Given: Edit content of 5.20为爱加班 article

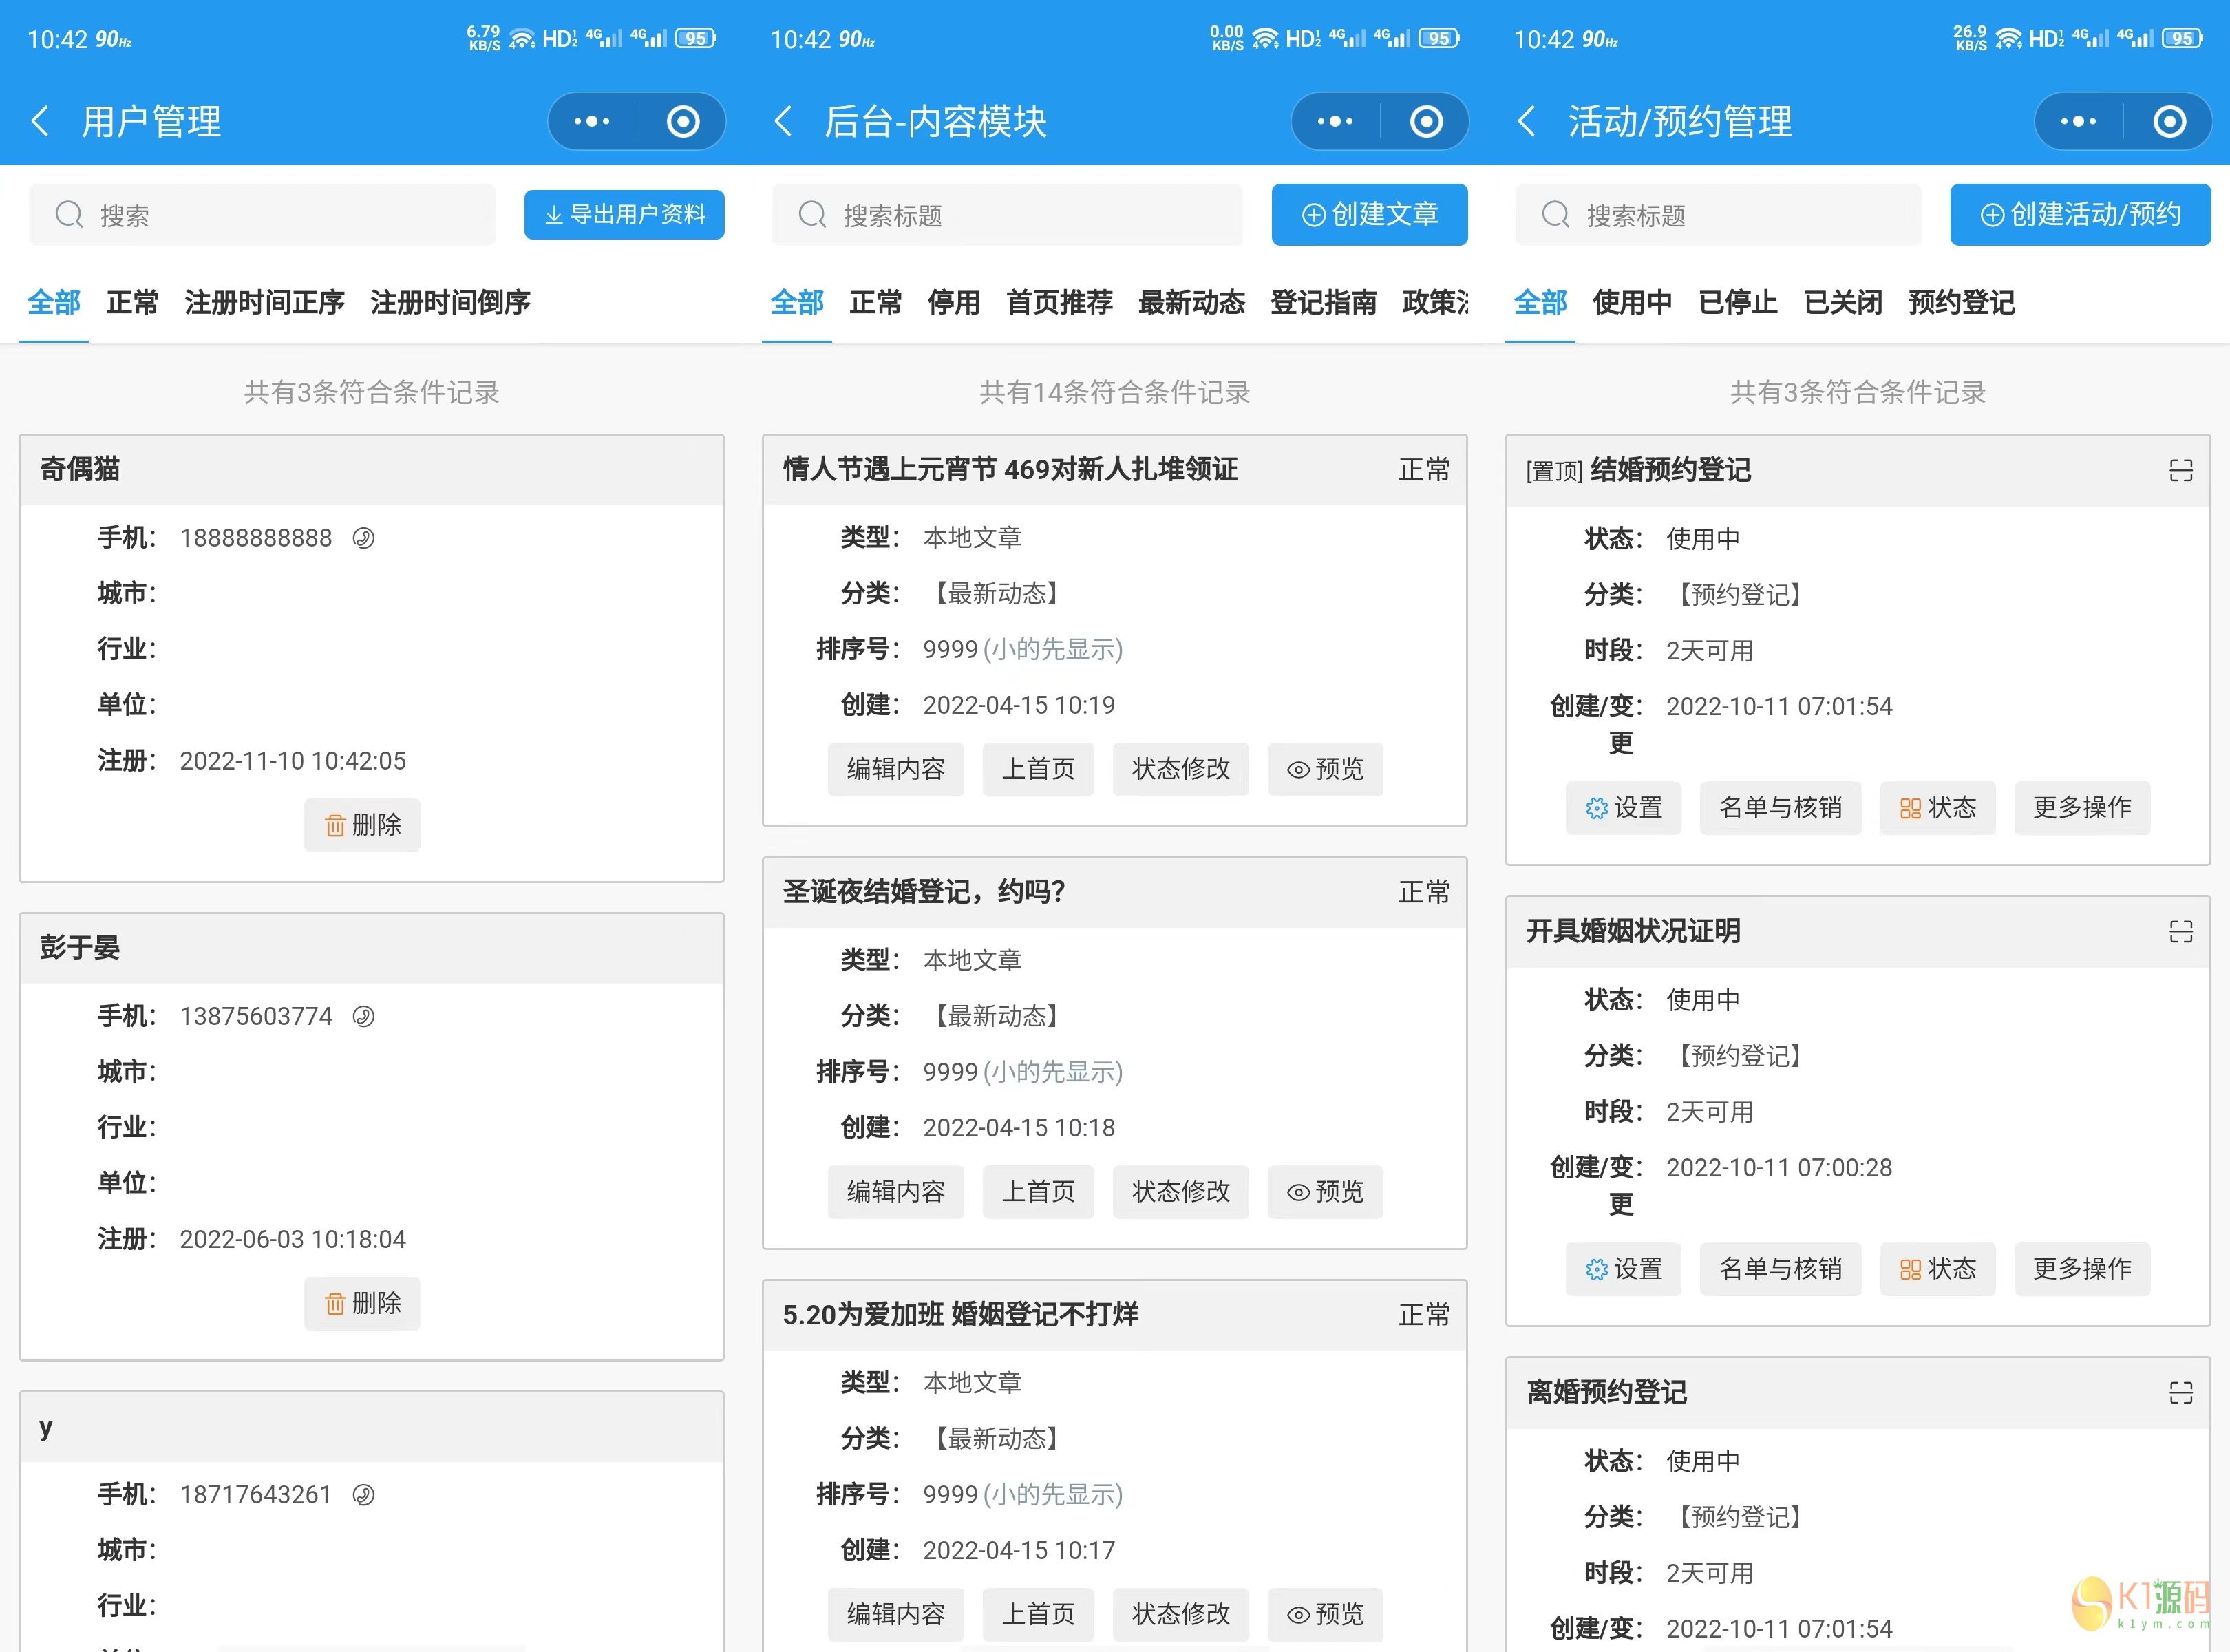Looking at the screenshot, I should 895,1614.
